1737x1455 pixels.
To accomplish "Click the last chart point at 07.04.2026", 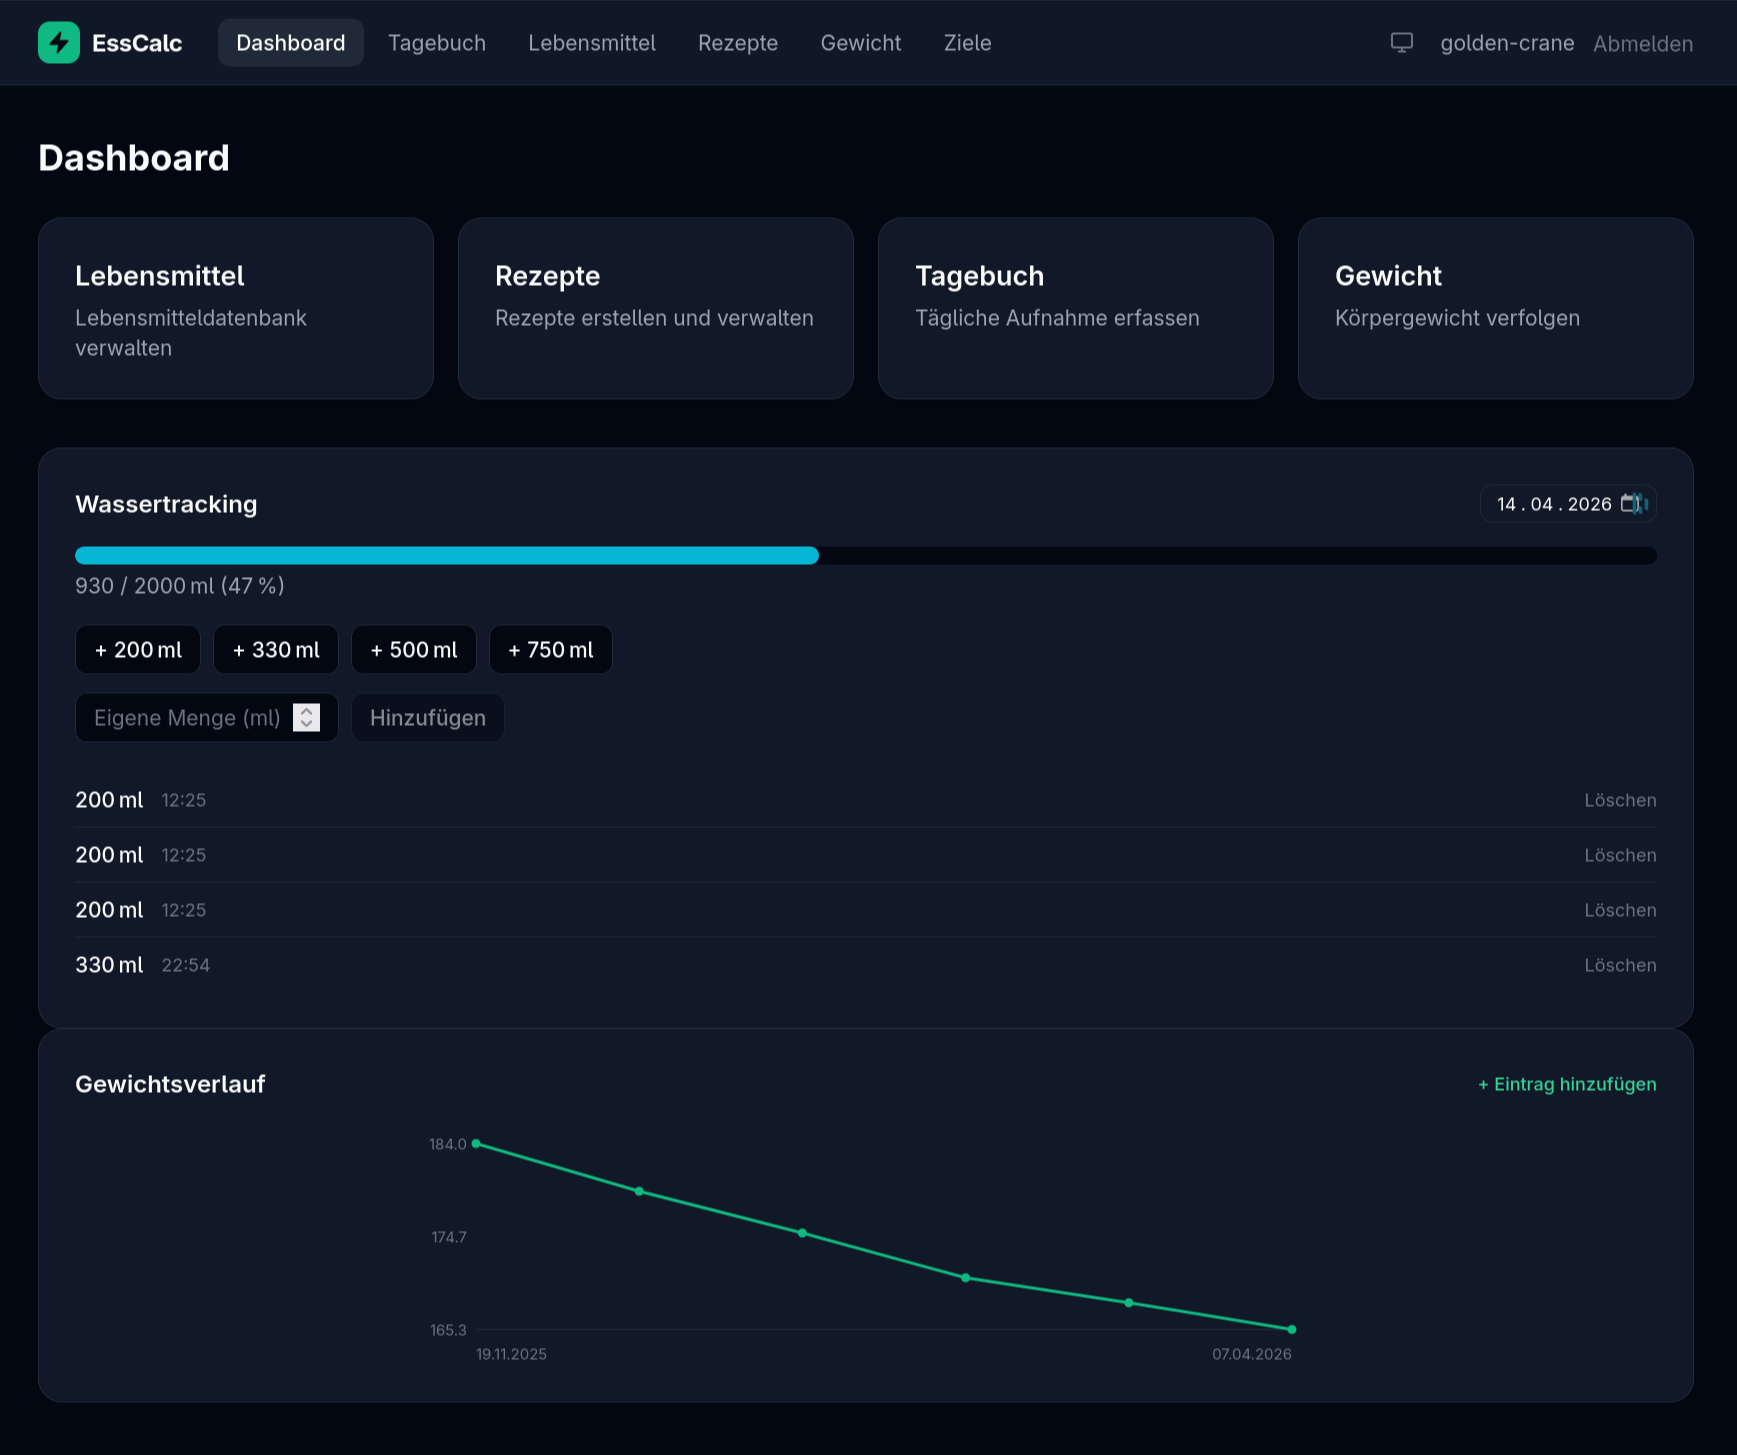I will coord(1292,1330).
